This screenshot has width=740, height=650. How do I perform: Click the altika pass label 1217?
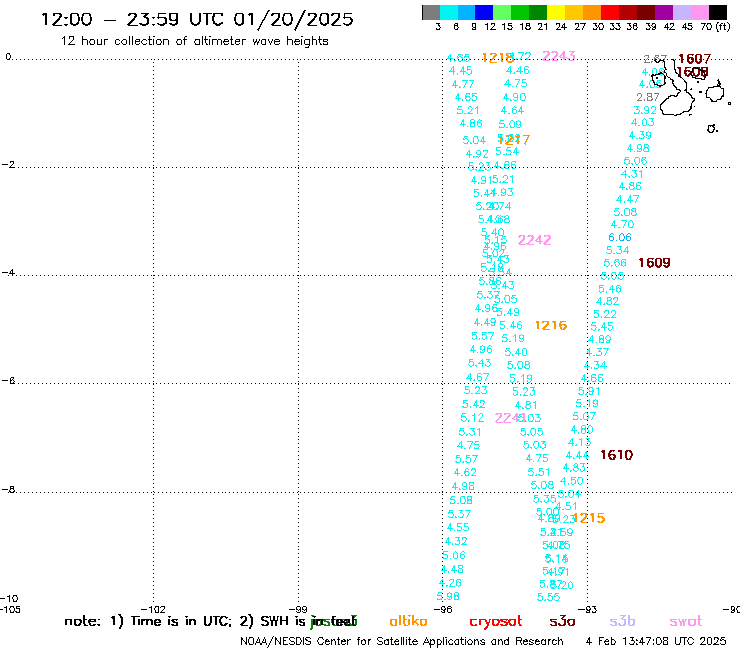[514, 140]
